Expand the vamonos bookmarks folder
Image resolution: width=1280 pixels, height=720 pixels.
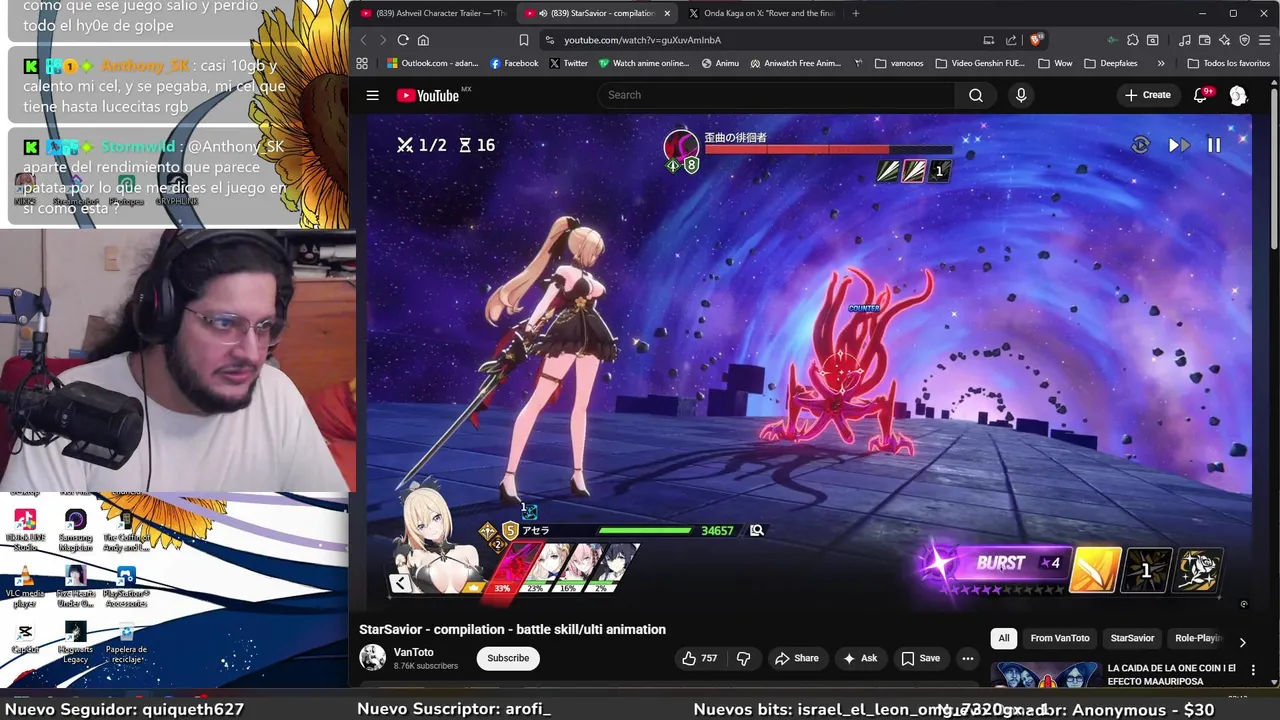(x=899, y=63)
